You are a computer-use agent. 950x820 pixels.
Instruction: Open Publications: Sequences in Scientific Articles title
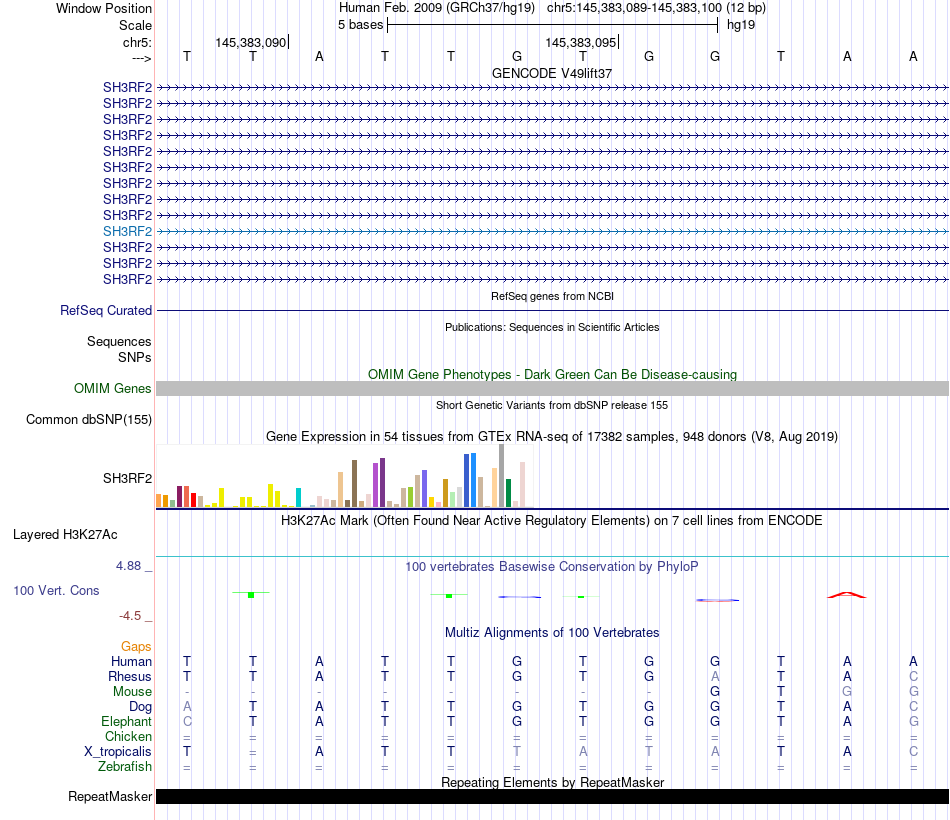pyautogui.click(x=552, y=327)
